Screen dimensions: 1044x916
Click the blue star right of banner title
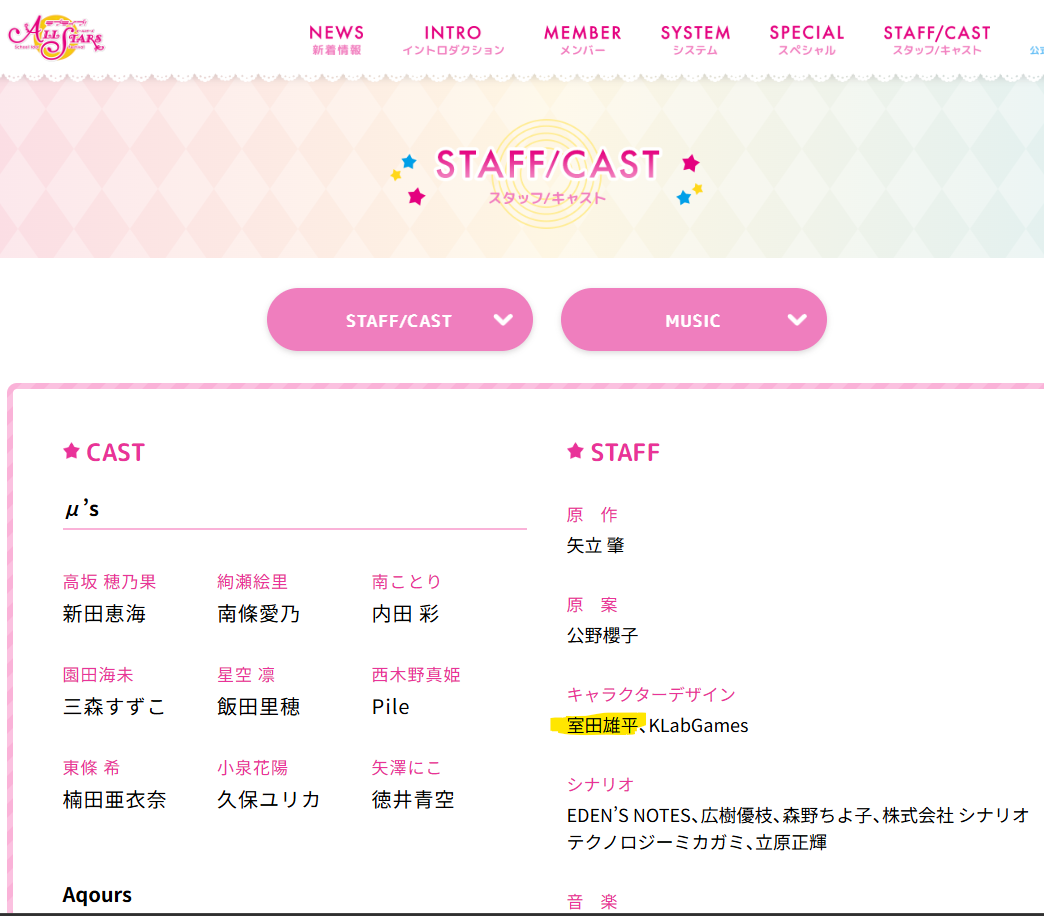pyautogui.click(x=684, y=197)
